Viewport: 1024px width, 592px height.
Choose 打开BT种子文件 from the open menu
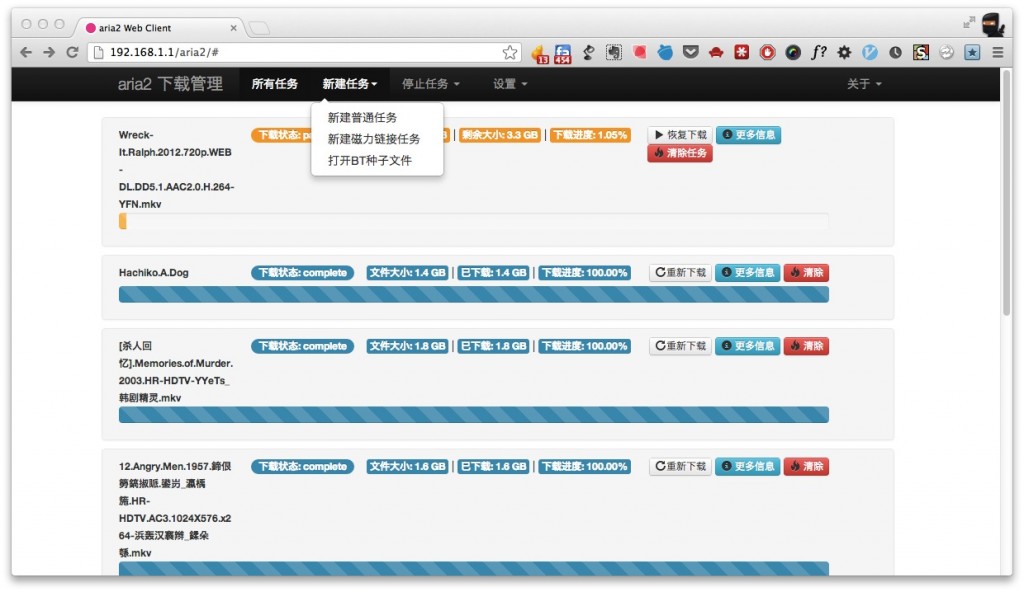(369, 158)
